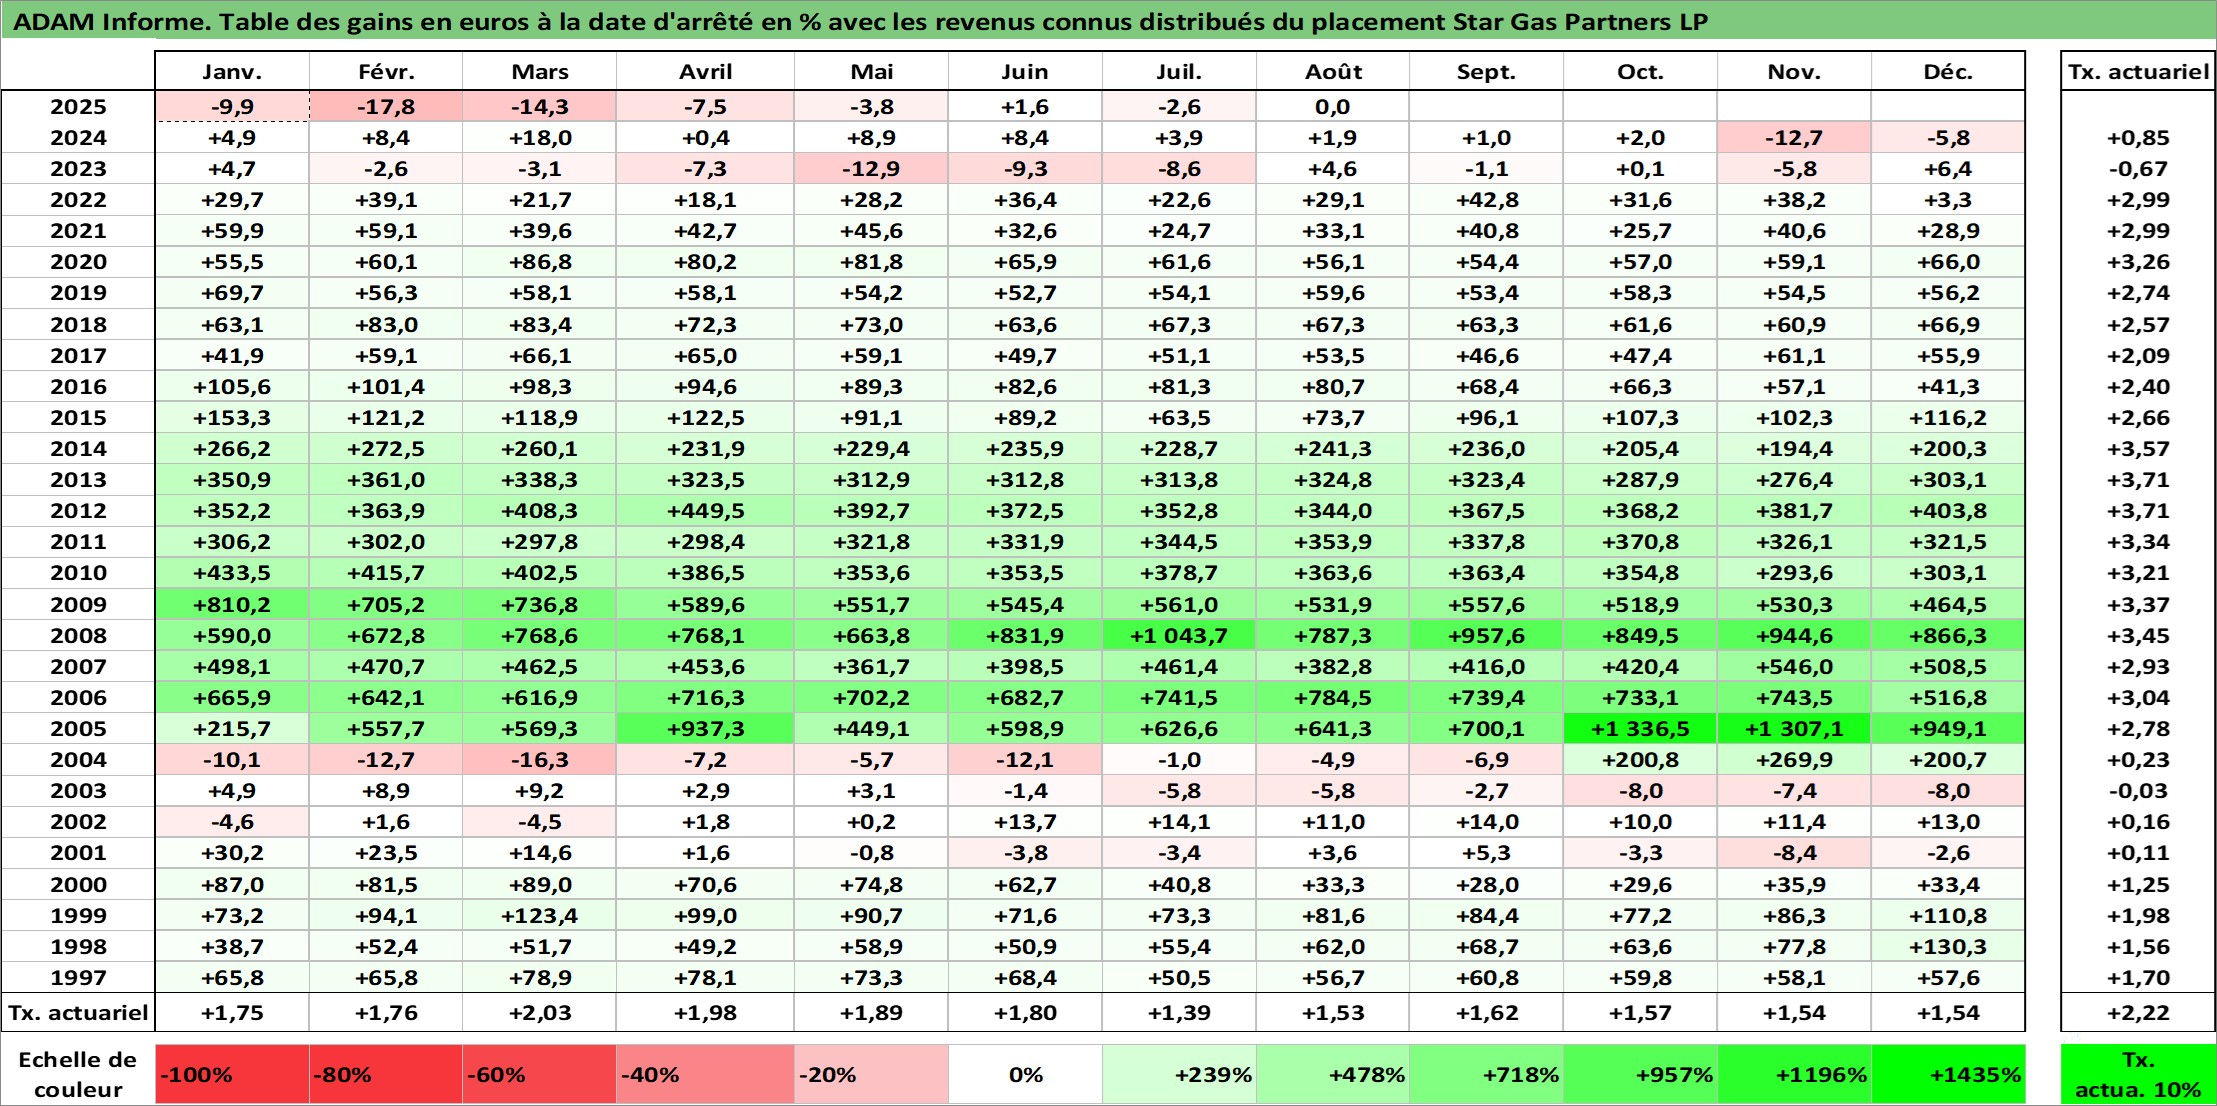Select the +957% green scale swatch

(x=1640, y=1075)
